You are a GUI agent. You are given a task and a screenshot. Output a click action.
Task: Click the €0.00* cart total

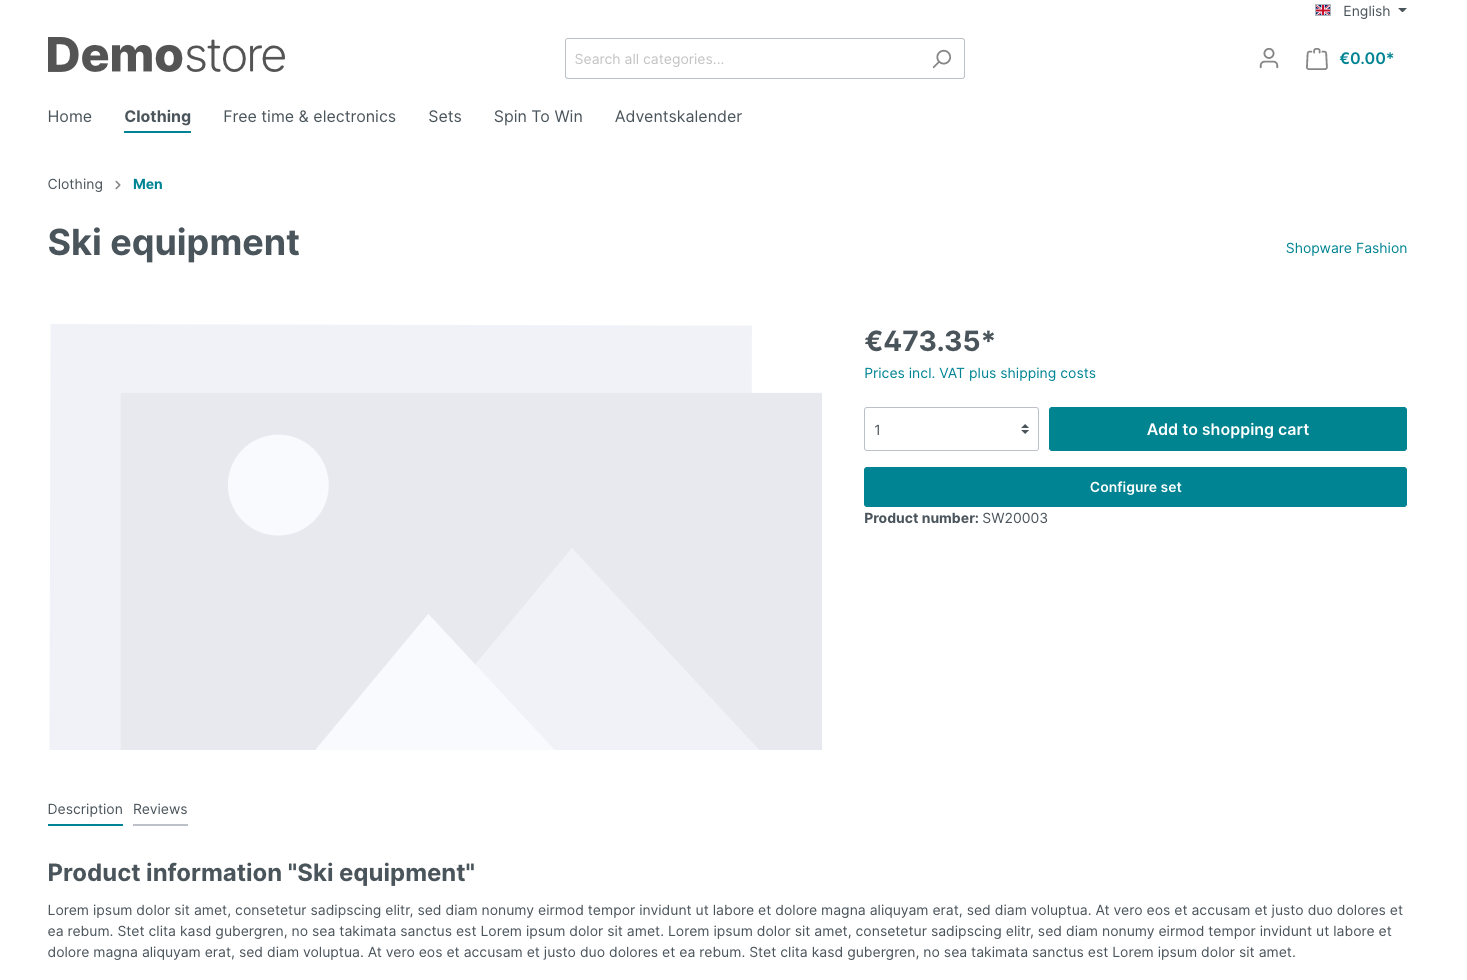tap(1366, 59)
